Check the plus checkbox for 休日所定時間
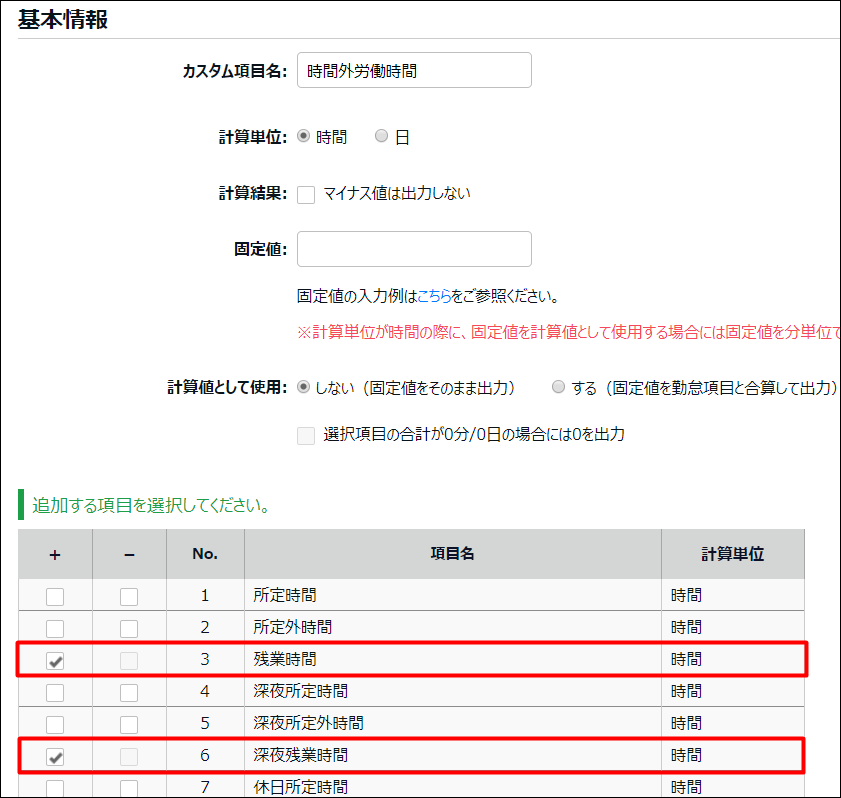The height and width of the screenshot is (798, 841). coord(55,787)
